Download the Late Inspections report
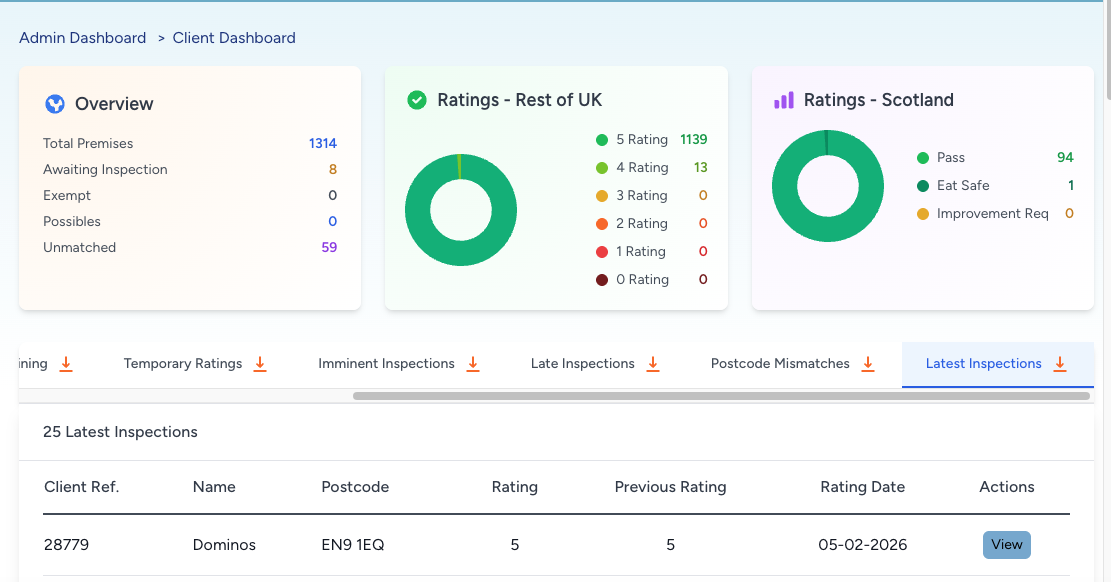 (653, 364)
